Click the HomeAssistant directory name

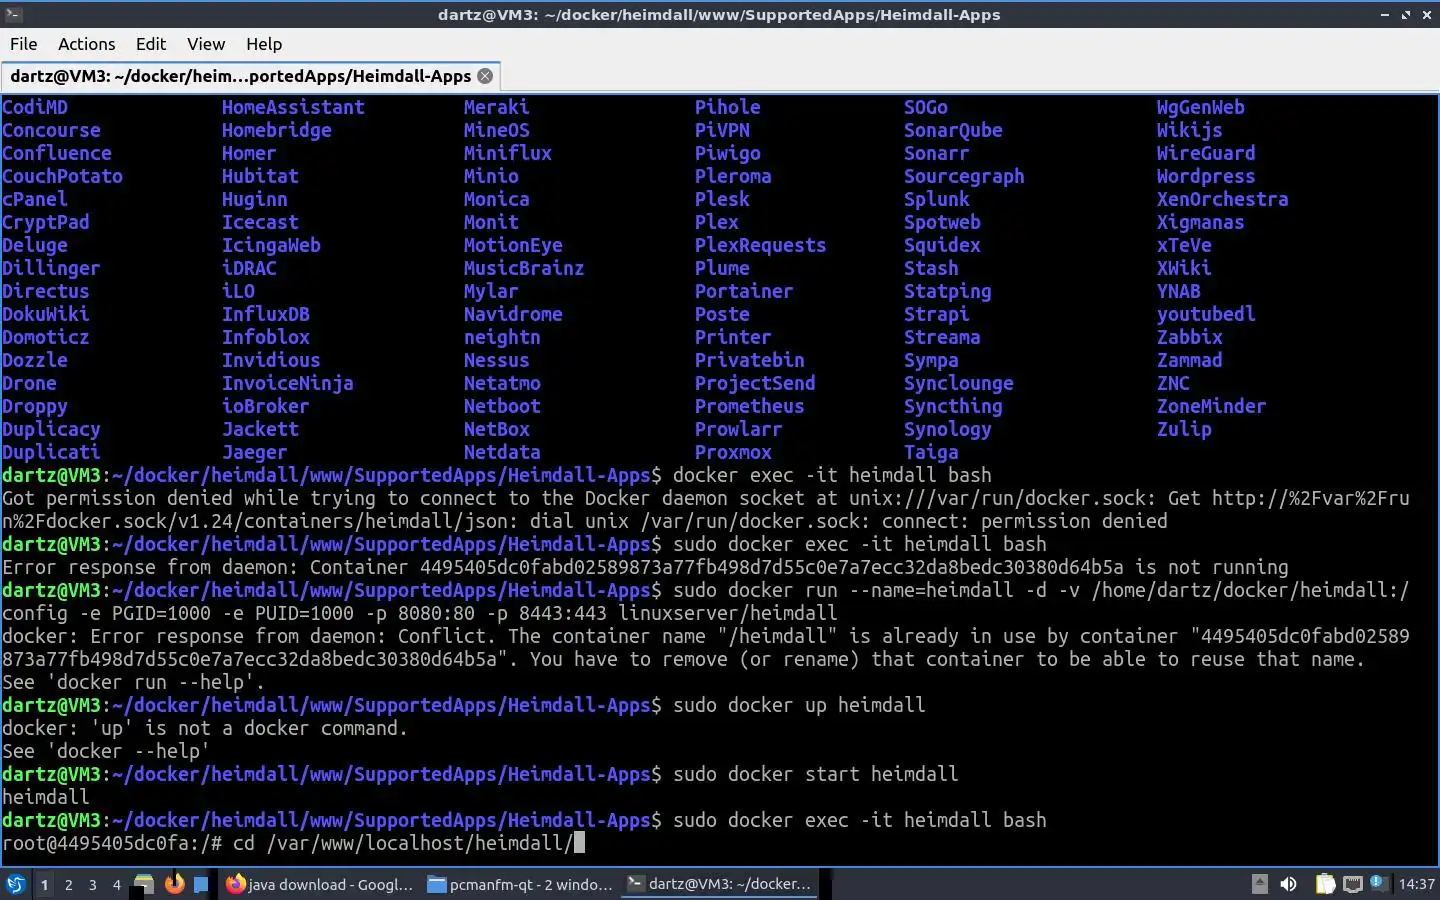pos(293,107)
